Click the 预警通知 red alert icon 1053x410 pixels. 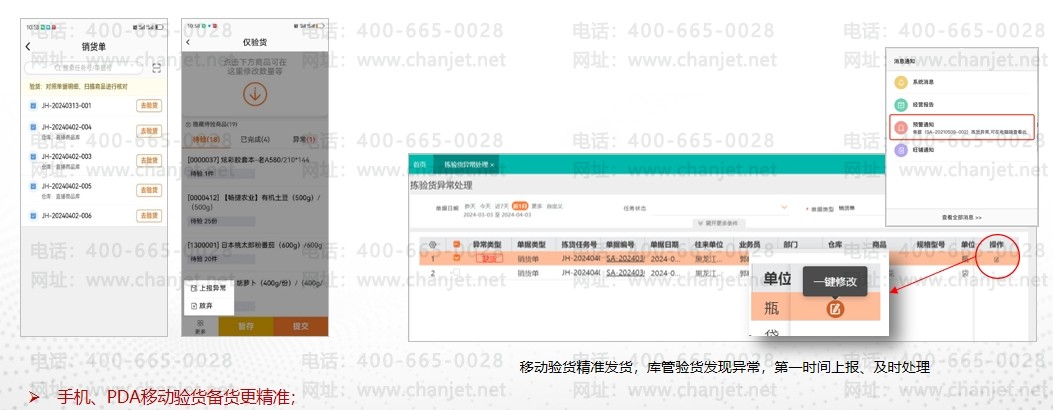pyautogui.click(x=901, y=128)
